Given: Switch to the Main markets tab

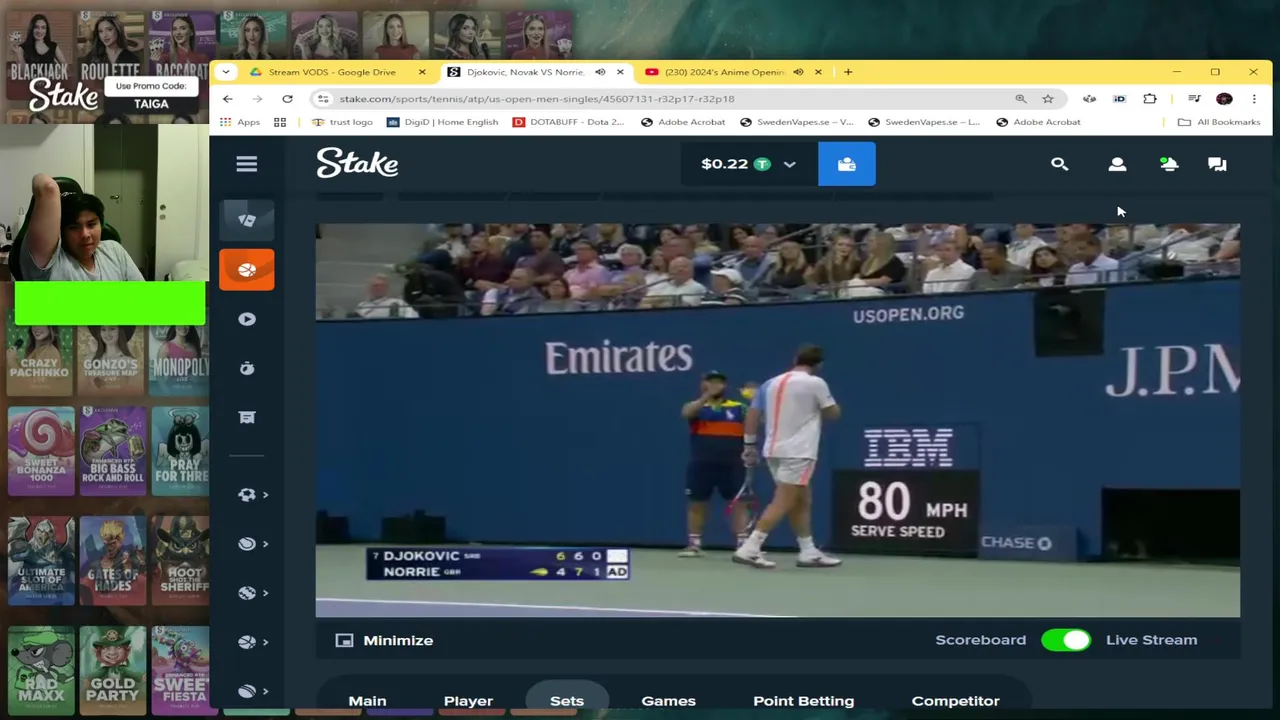Looking at the screenshot, I should point(367,700).
